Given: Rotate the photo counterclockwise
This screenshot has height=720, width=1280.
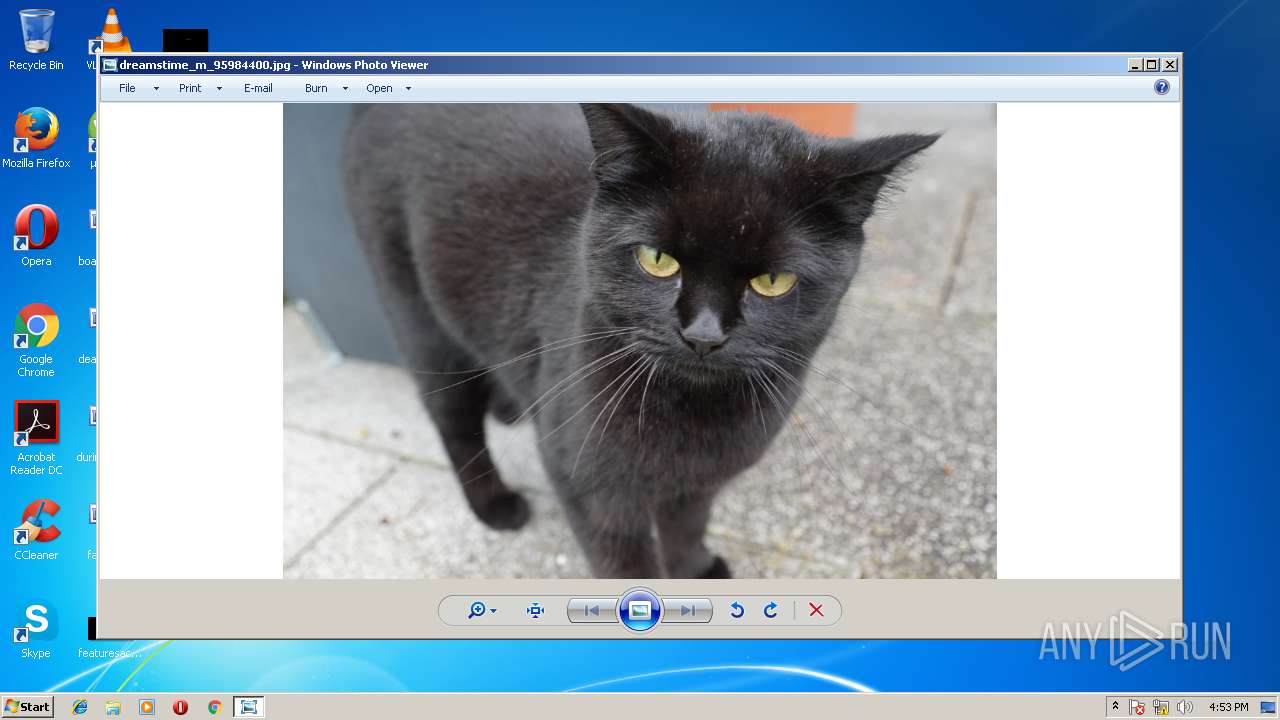Looking at the screenshot, I should (737, 610).
